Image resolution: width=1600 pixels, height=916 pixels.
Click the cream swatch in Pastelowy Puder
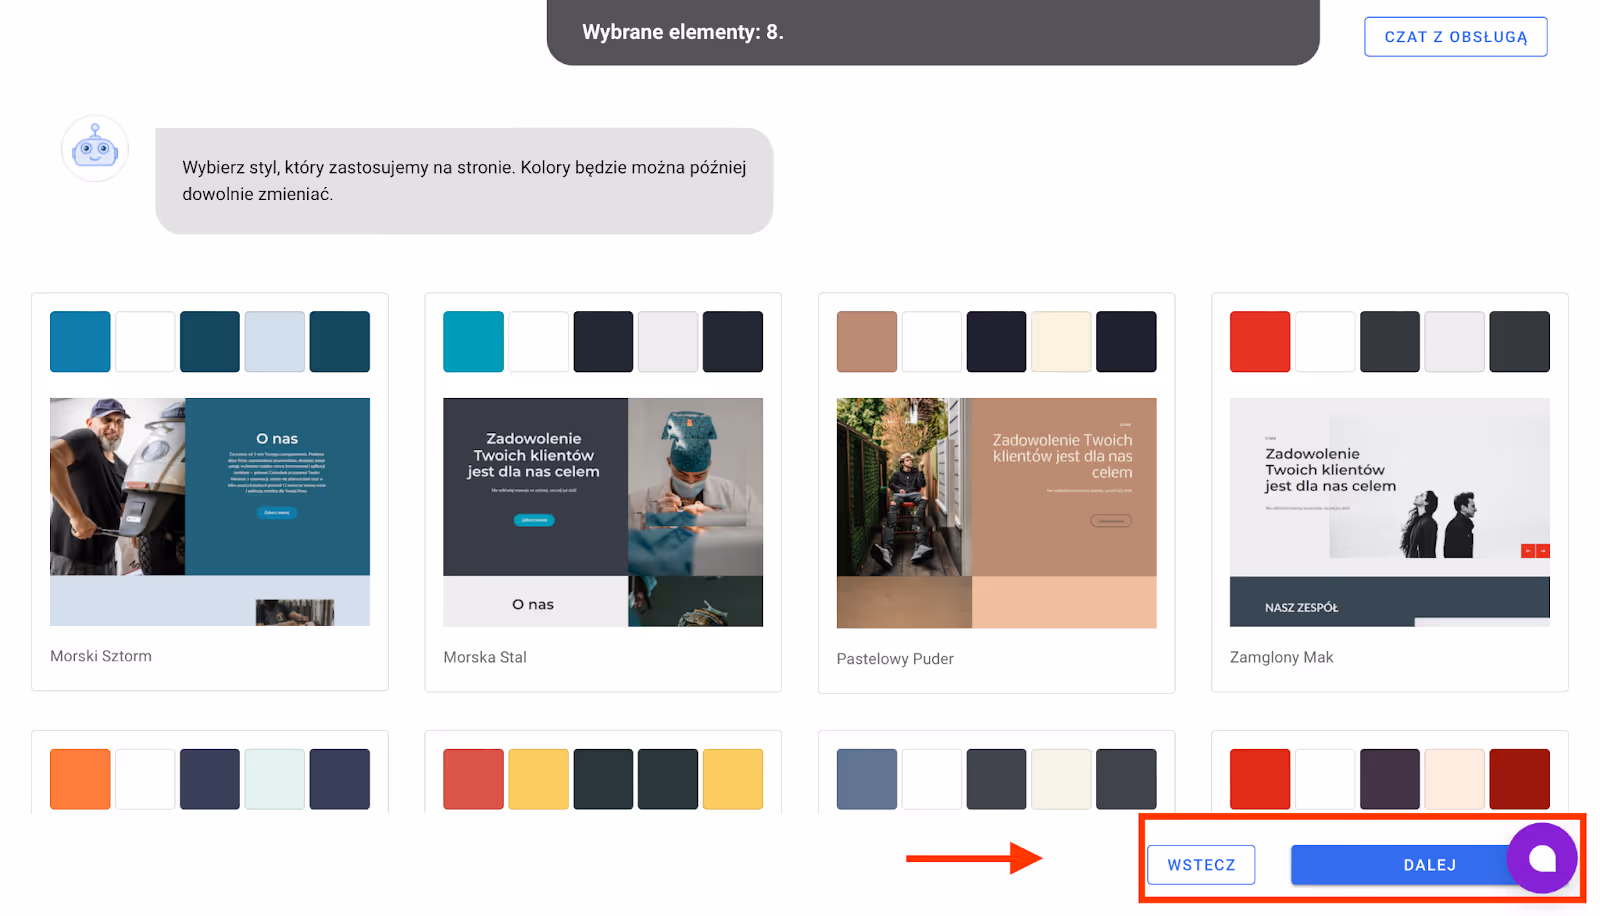click(1061, 342)
